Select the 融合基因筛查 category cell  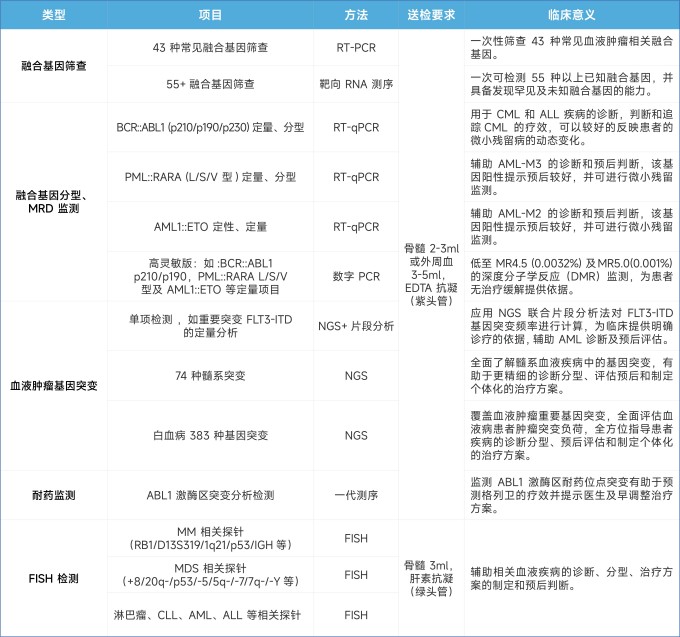(53, 65)
